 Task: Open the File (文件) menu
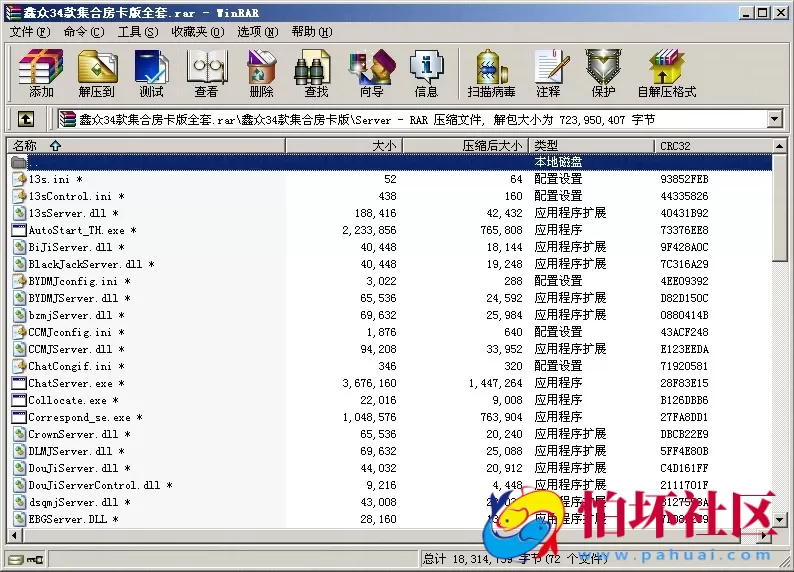pos(30,32)
